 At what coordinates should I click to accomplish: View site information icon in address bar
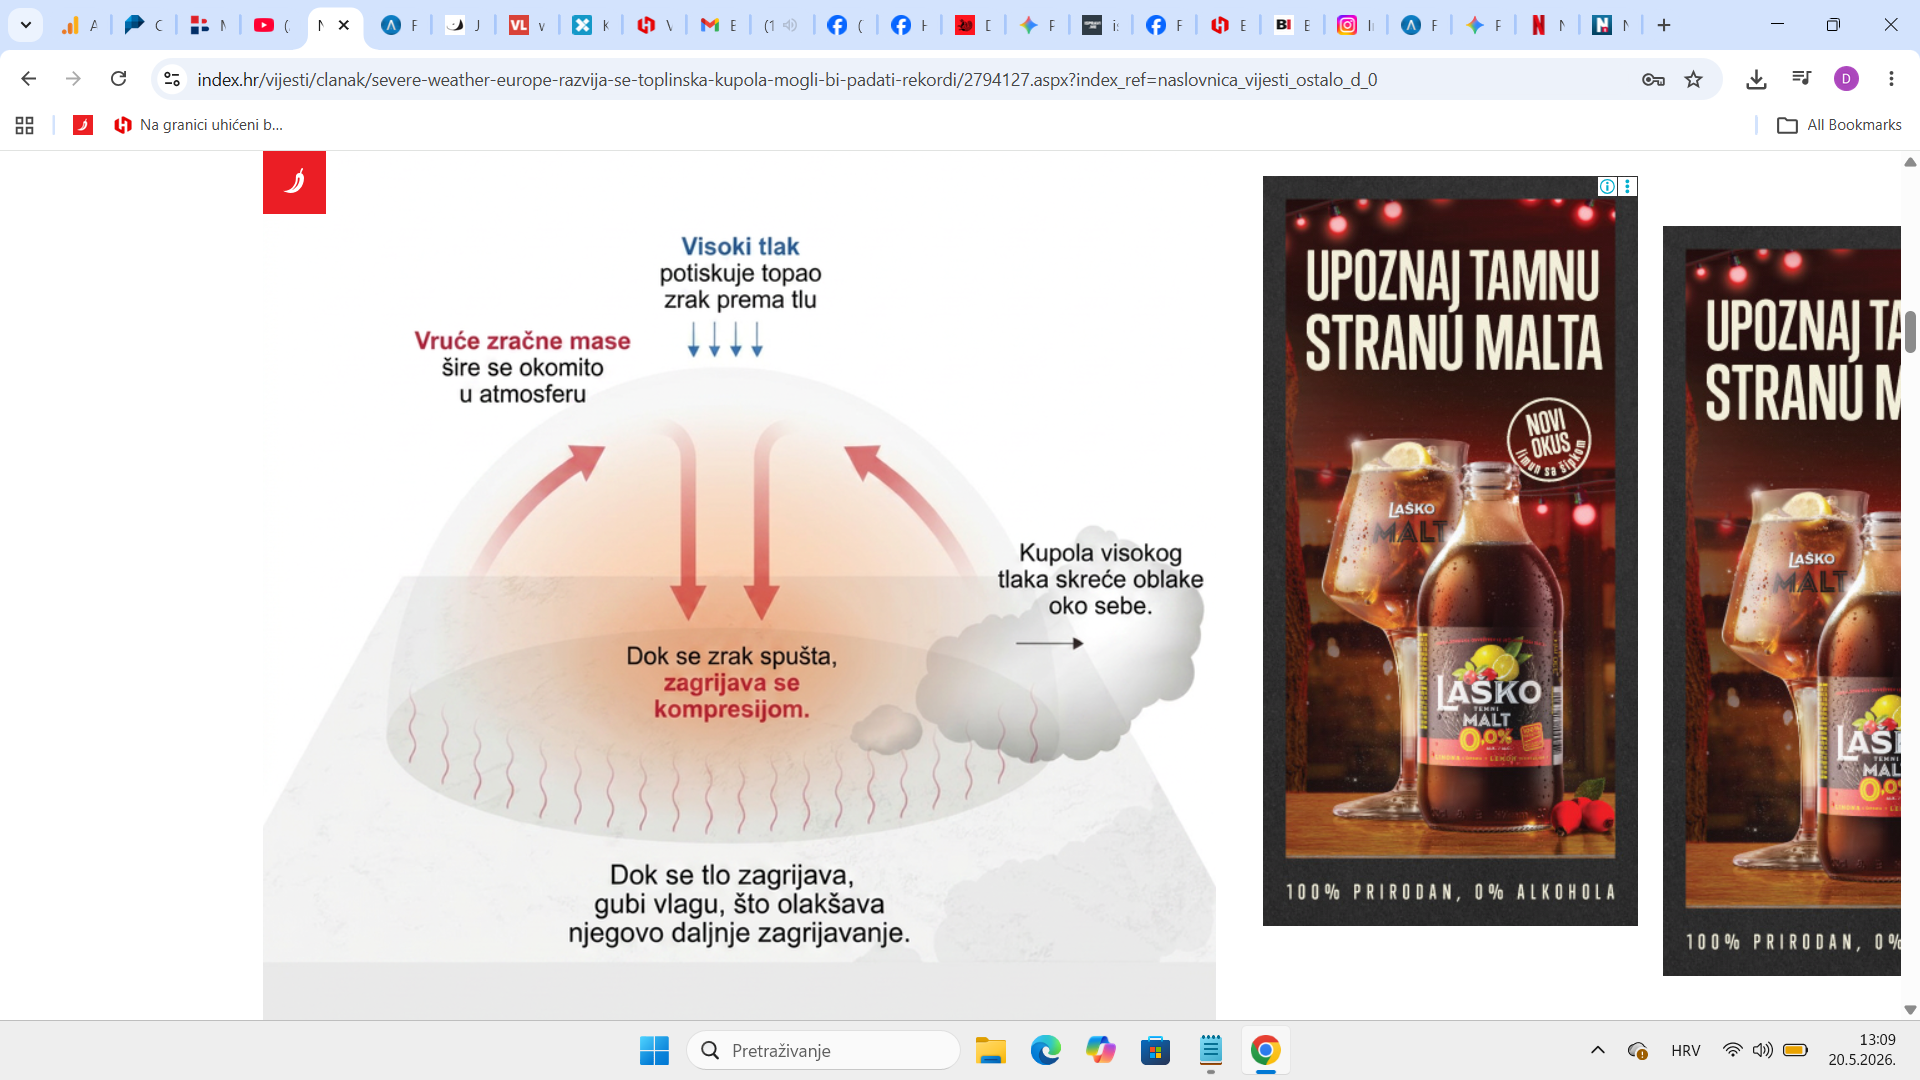click(x=172, y=79)
